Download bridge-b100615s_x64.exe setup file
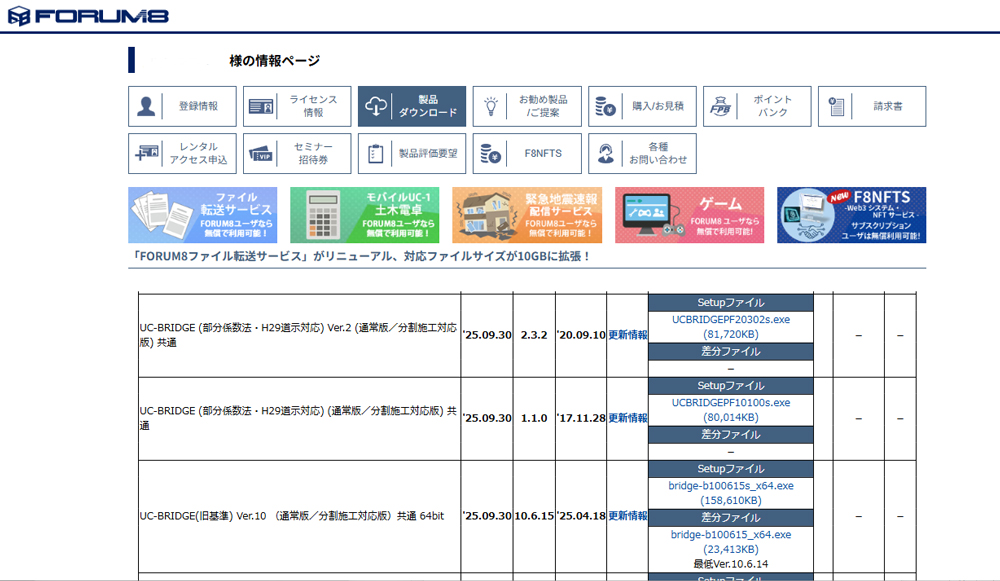1000x581 pixels. 731,493
